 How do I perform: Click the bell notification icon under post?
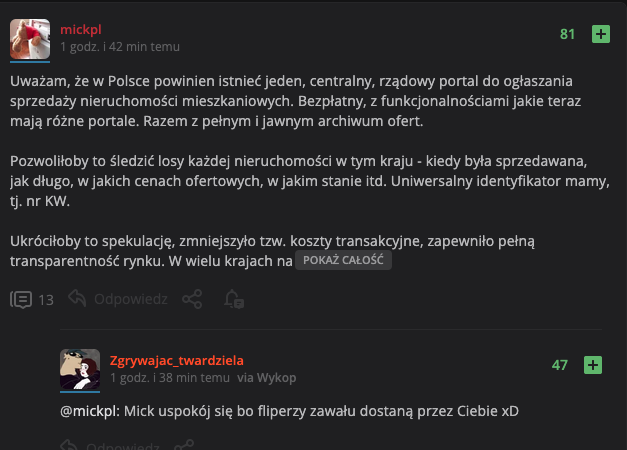click(233, 299)
